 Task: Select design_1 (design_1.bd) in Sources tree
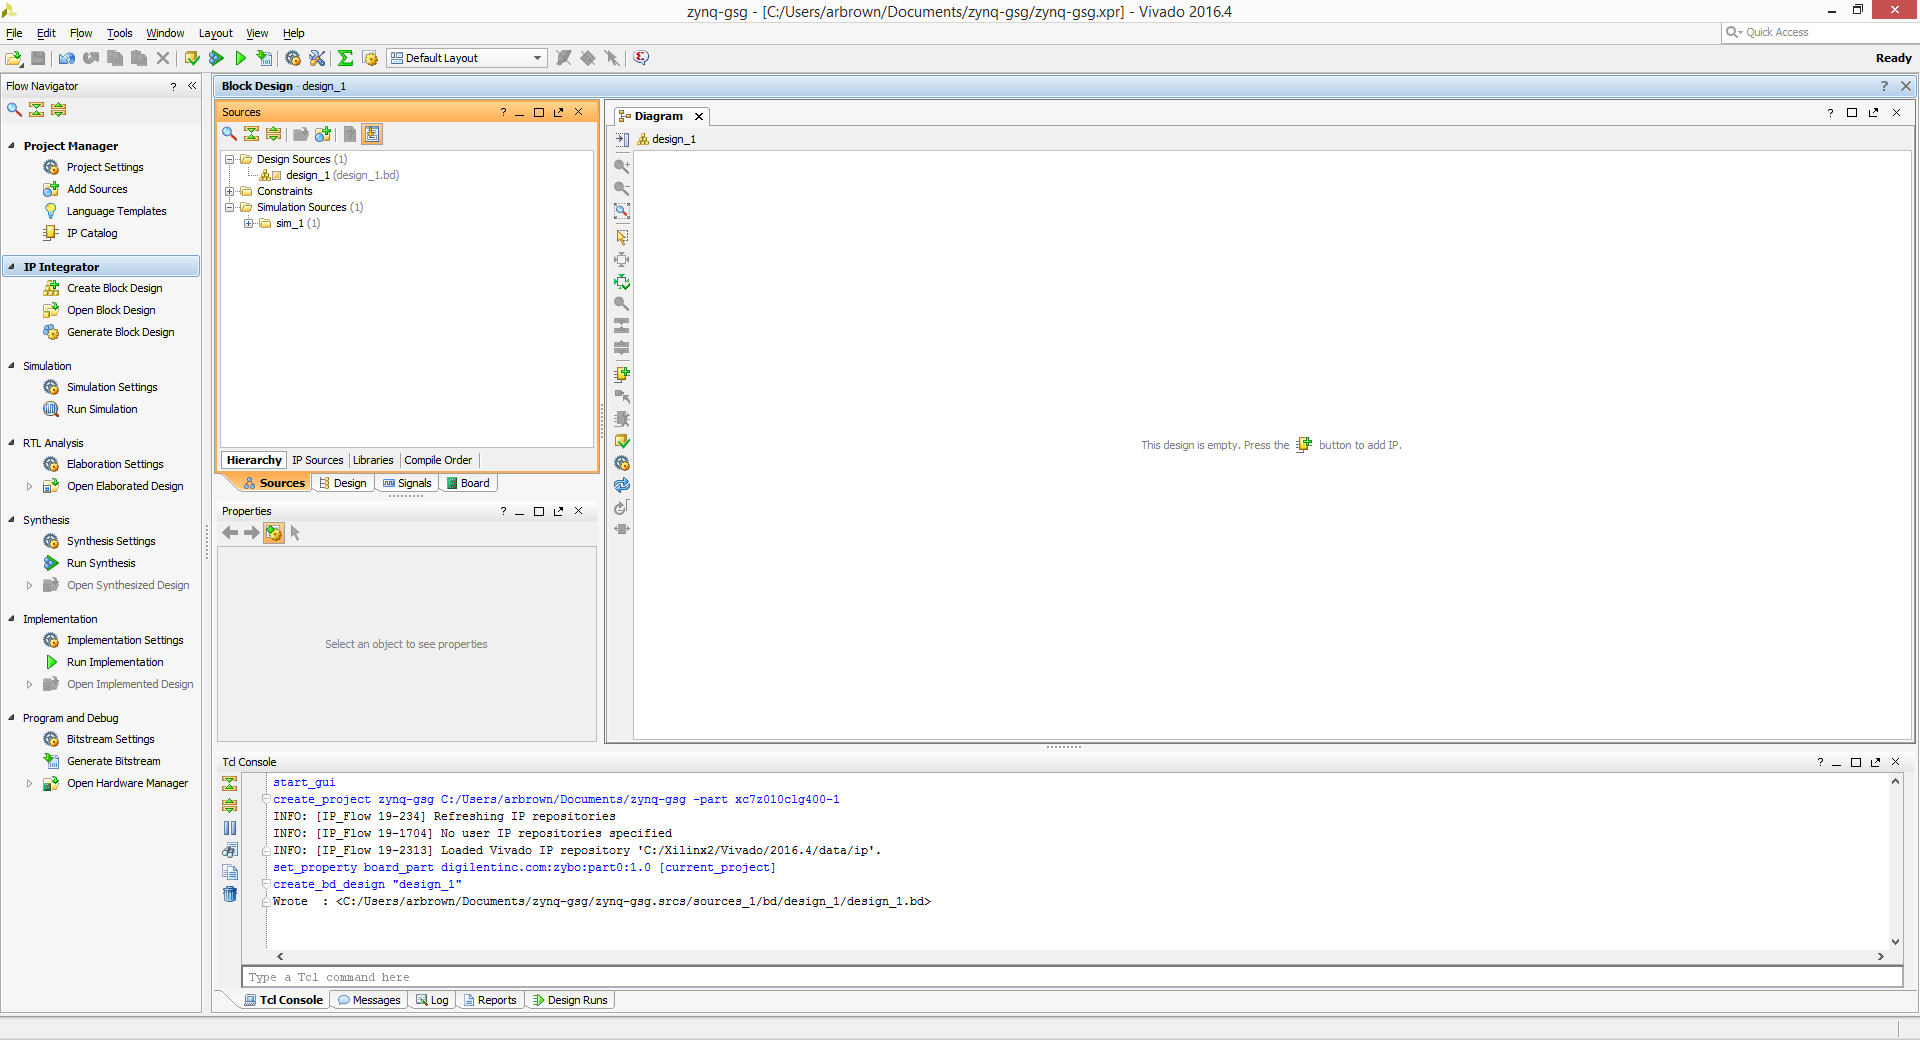click(x=342, y=175)
